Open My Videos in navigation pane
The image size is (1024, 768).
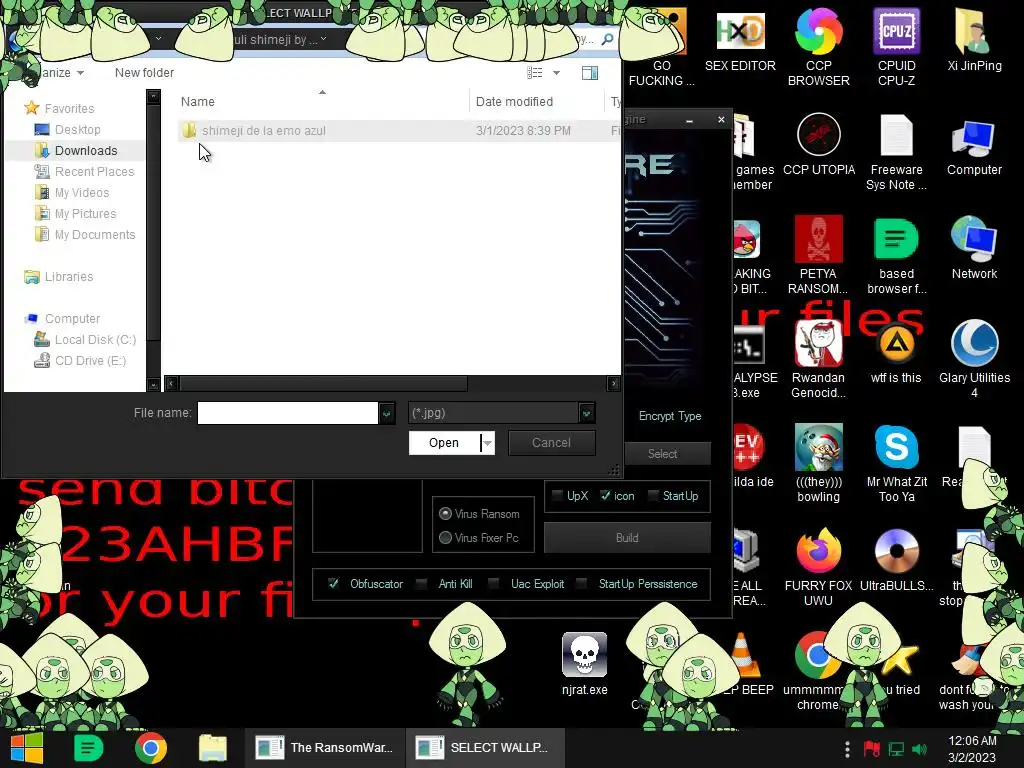click(82, 192)
